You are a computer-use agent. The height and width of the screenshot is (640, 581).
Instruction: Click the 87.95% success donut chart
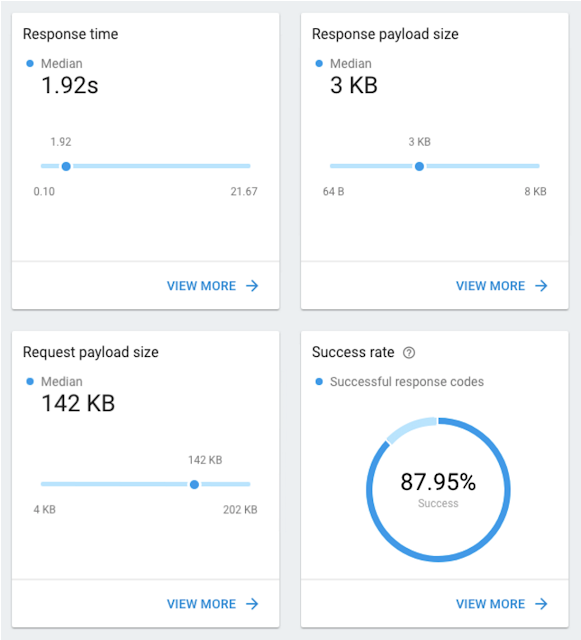pos(438,489)
